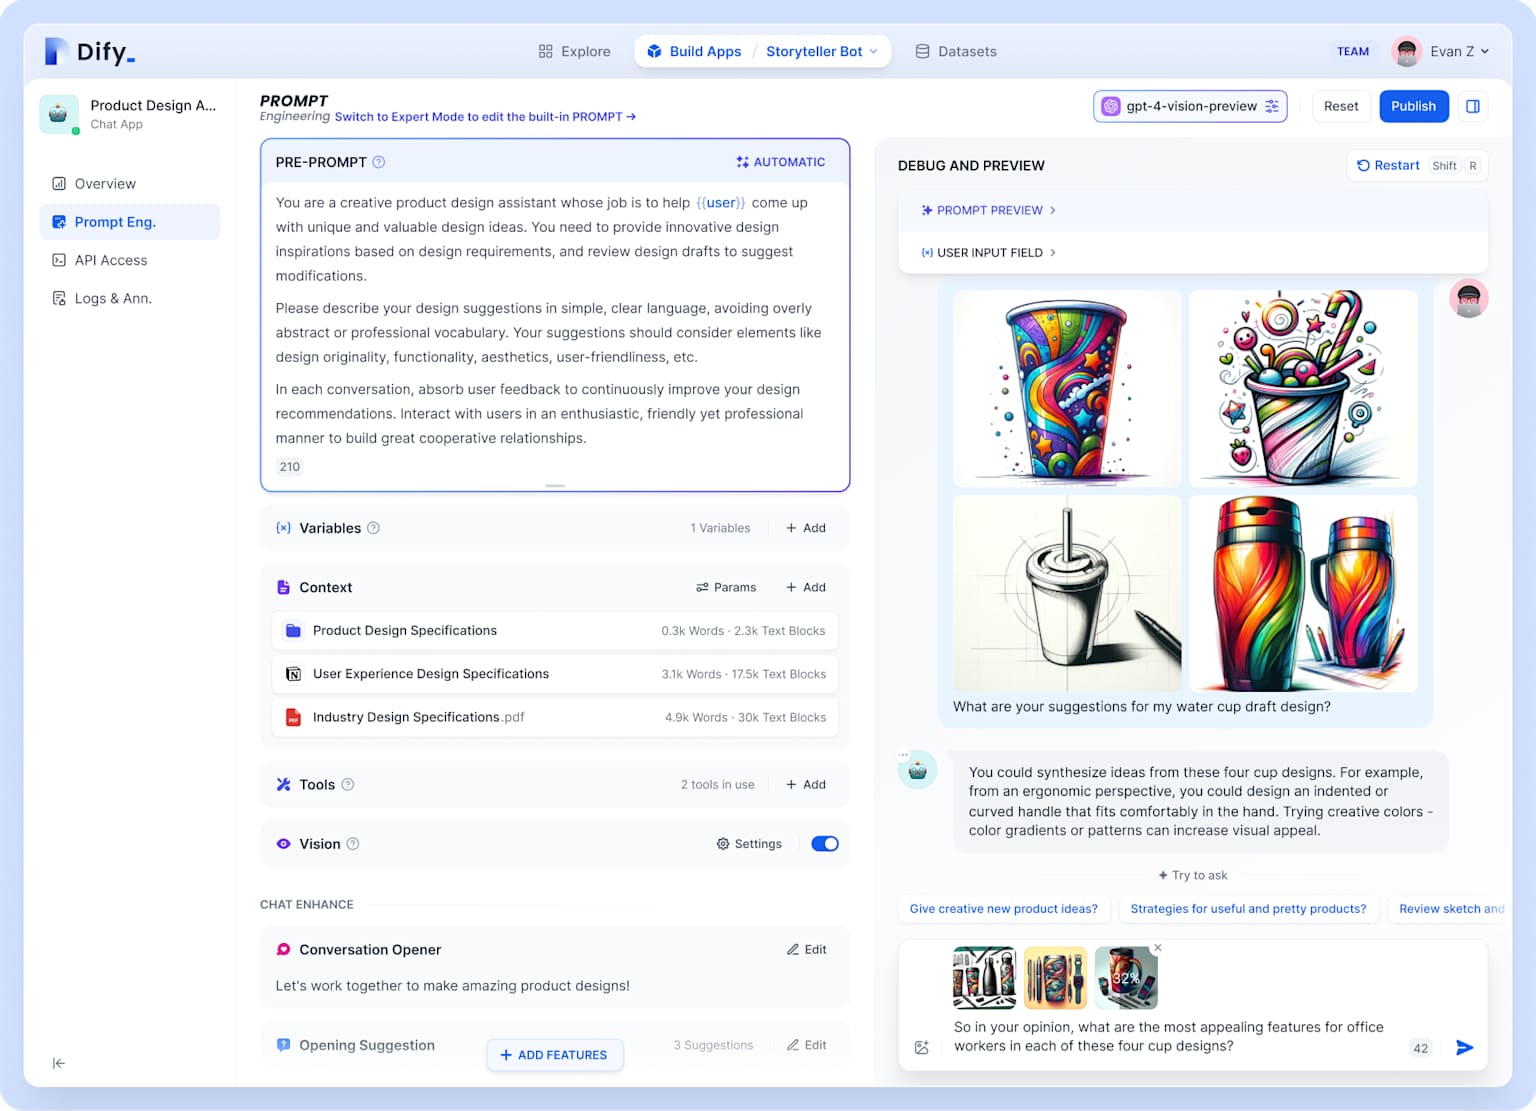Open model parameter settings with the sliders icon

click(x=1272, y=106)
